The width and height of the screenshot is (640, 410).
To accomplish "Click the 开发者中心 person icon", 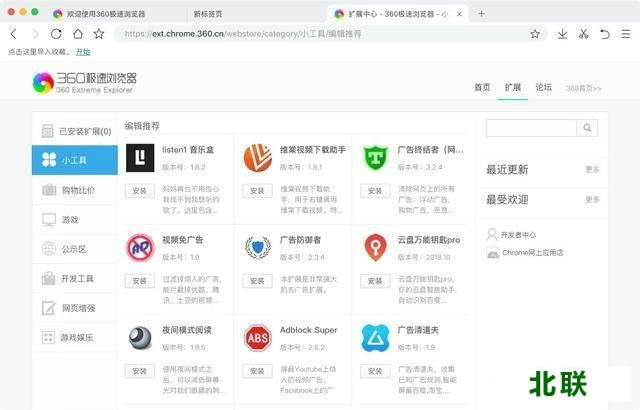I will (x=492, y=235).
